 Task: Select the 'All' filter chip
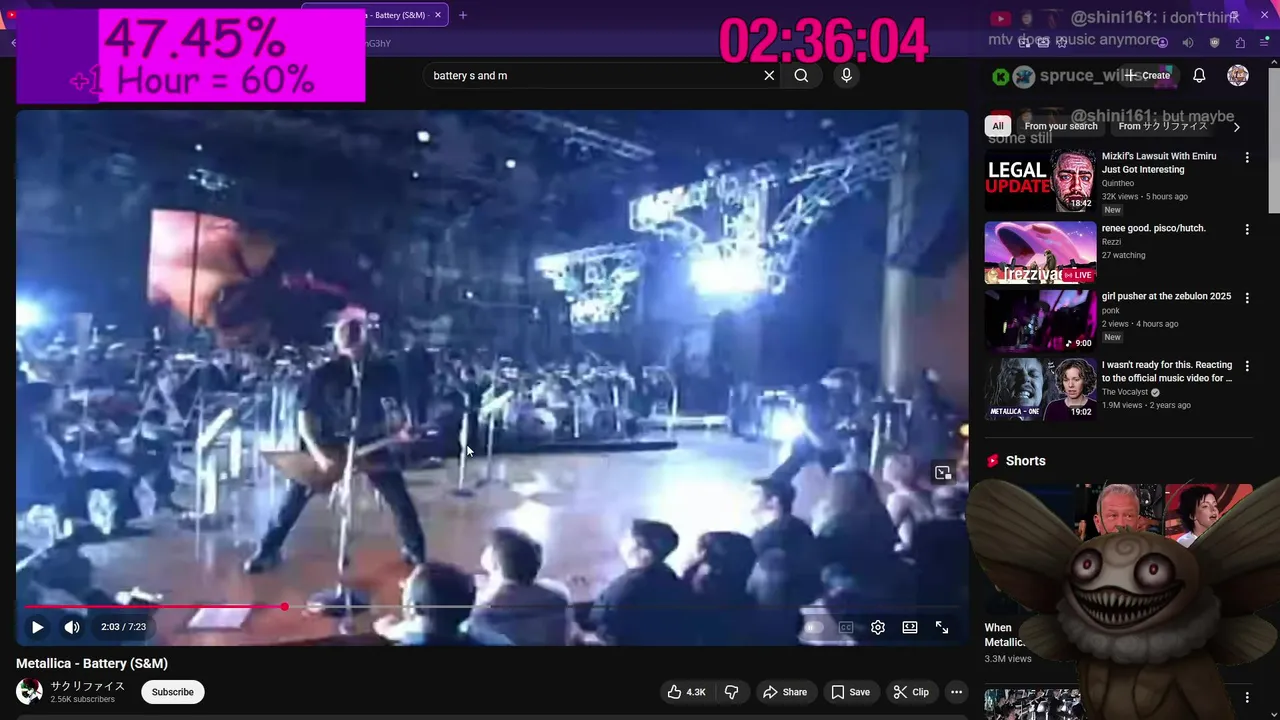pos(997,126)
